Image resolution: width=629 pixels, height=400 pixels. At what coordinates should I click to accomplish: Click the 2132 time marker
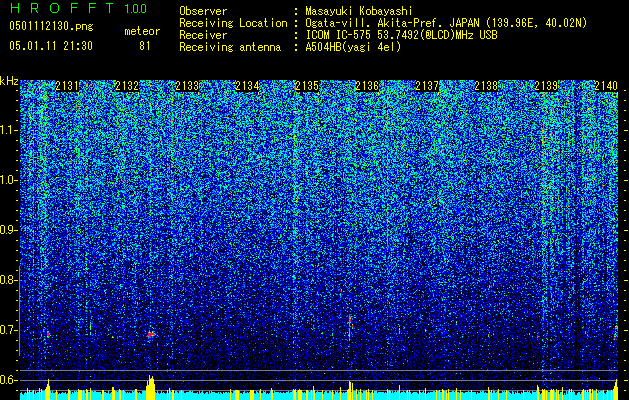[127, 86]
